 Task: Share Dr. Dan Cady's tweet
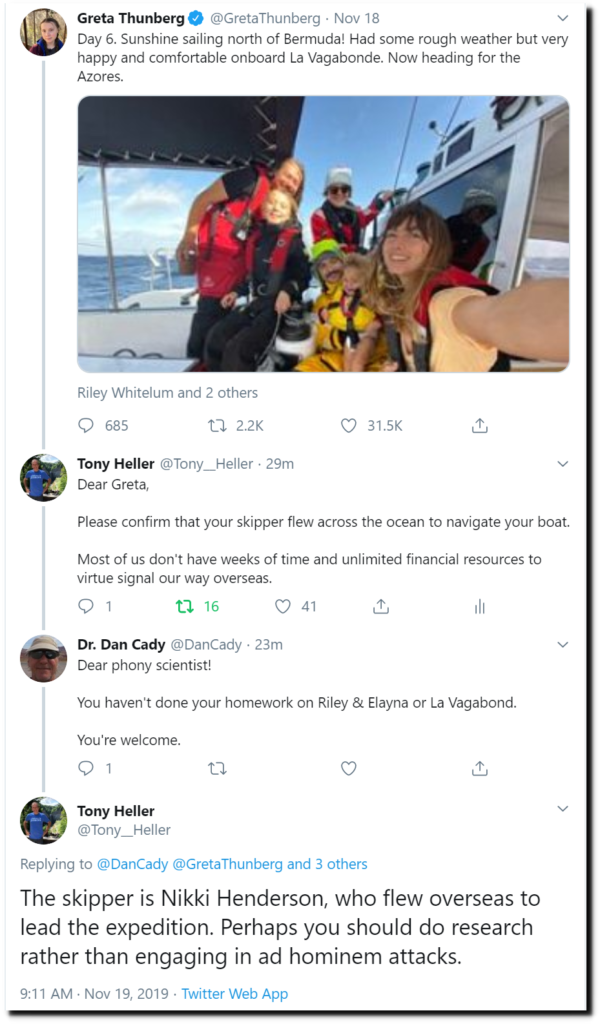[x=480, y=768]
